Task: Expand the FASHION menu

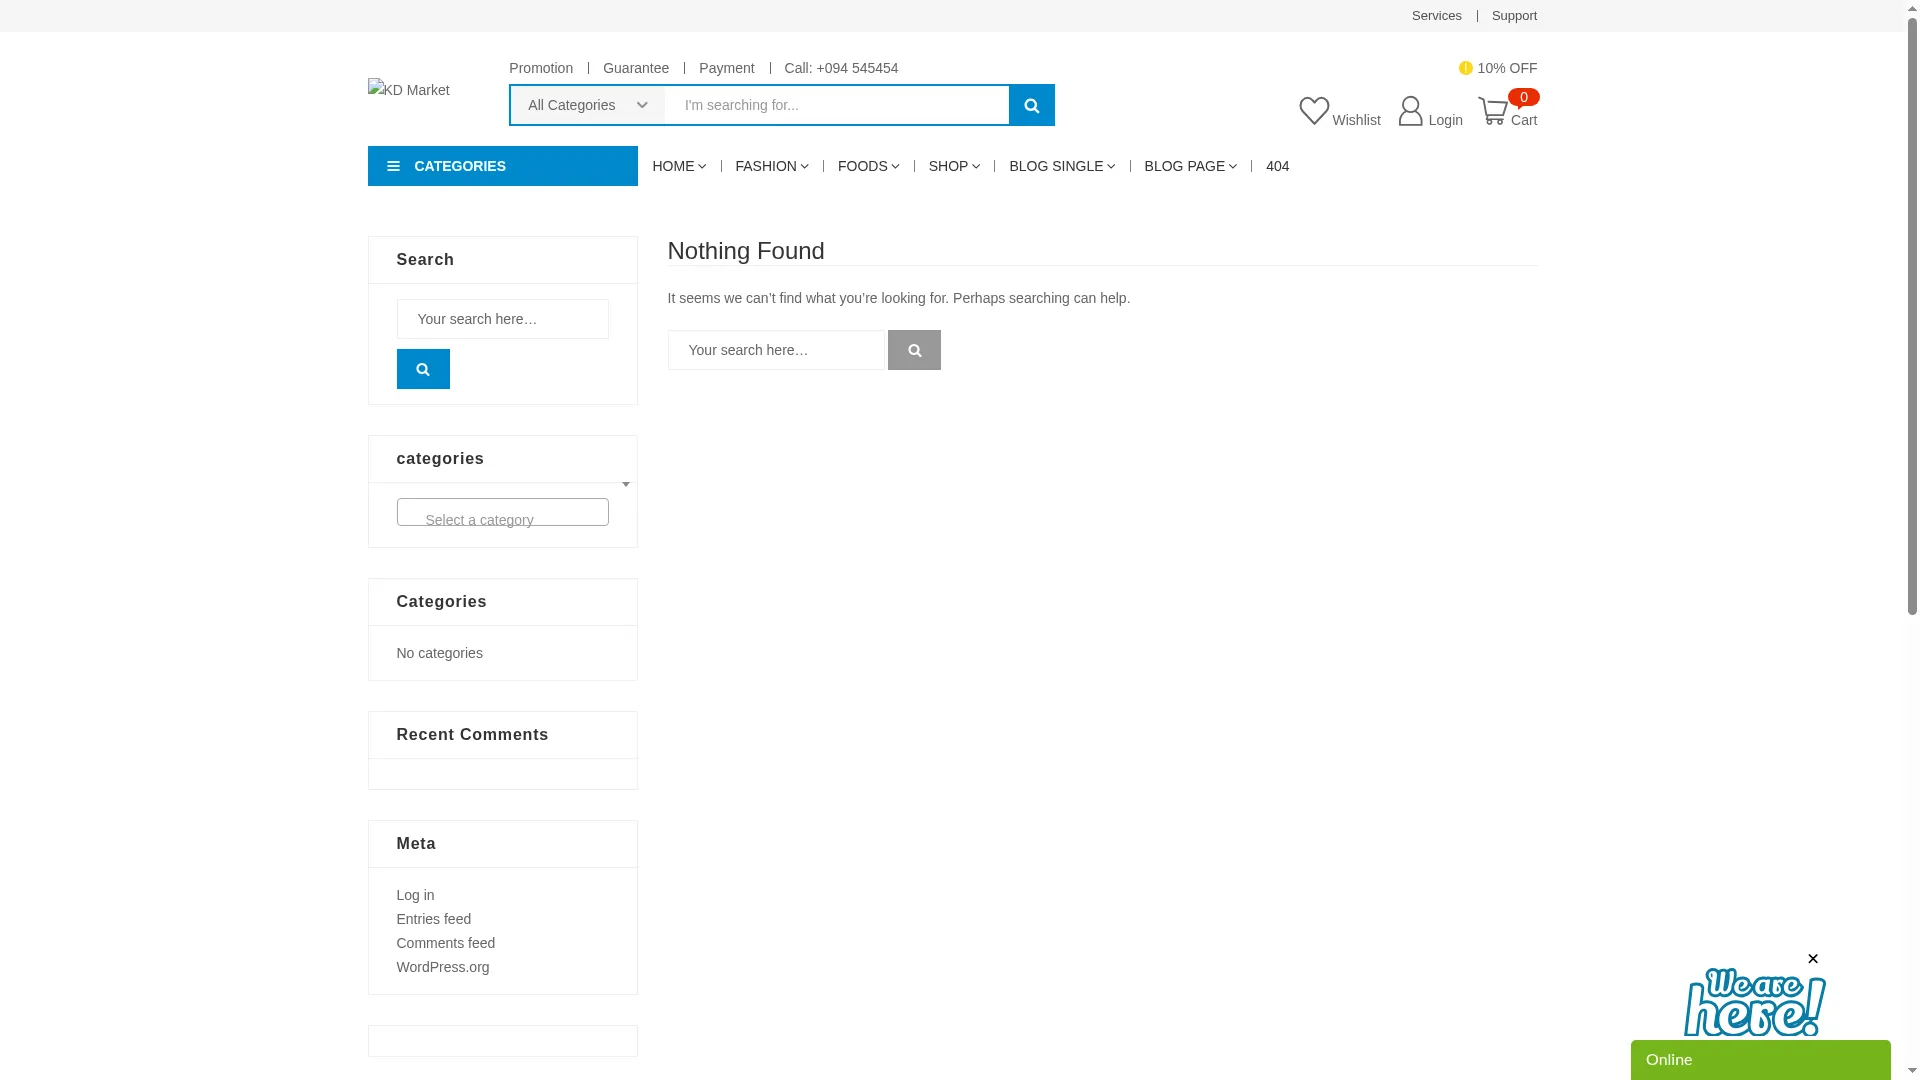Action: point(772,166)
